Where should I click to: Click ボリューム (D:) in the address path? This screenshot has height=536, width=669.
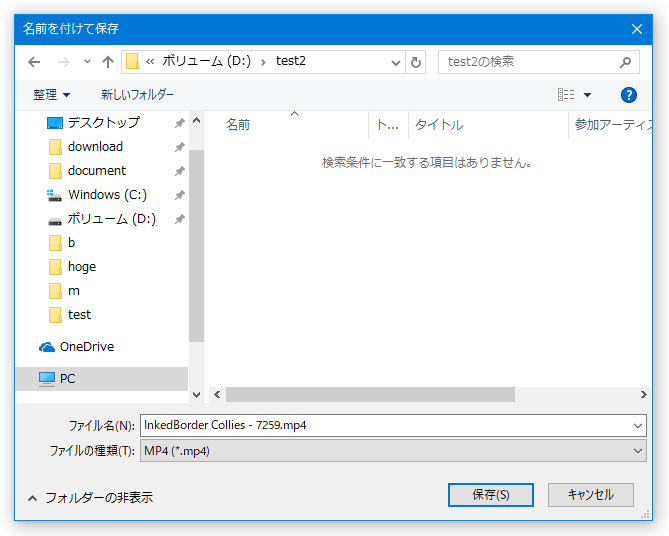[207, 61]
